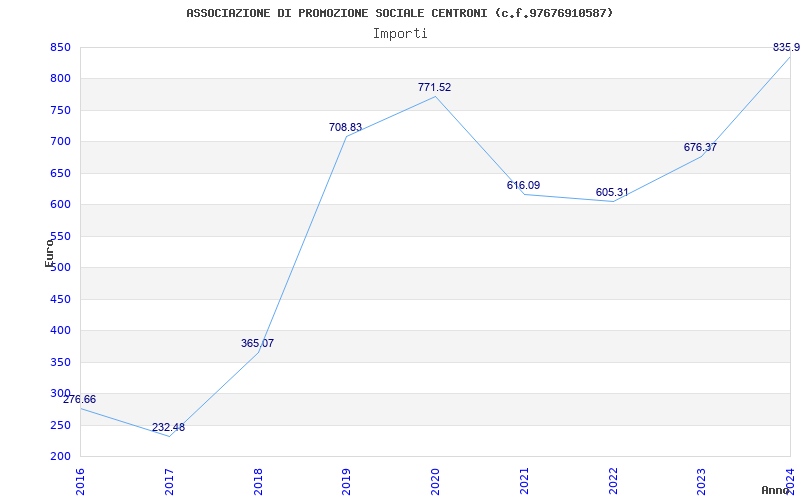Click the data label 605.31
800x500 pixels.
(x=612, y=192)
